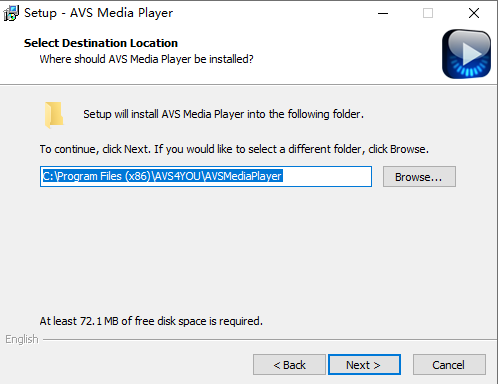Click the 'Where should AVS Media Player be installed?' subtitle
Image resolution: width=498 pixels, height=384 pixels.
(146, 59)
